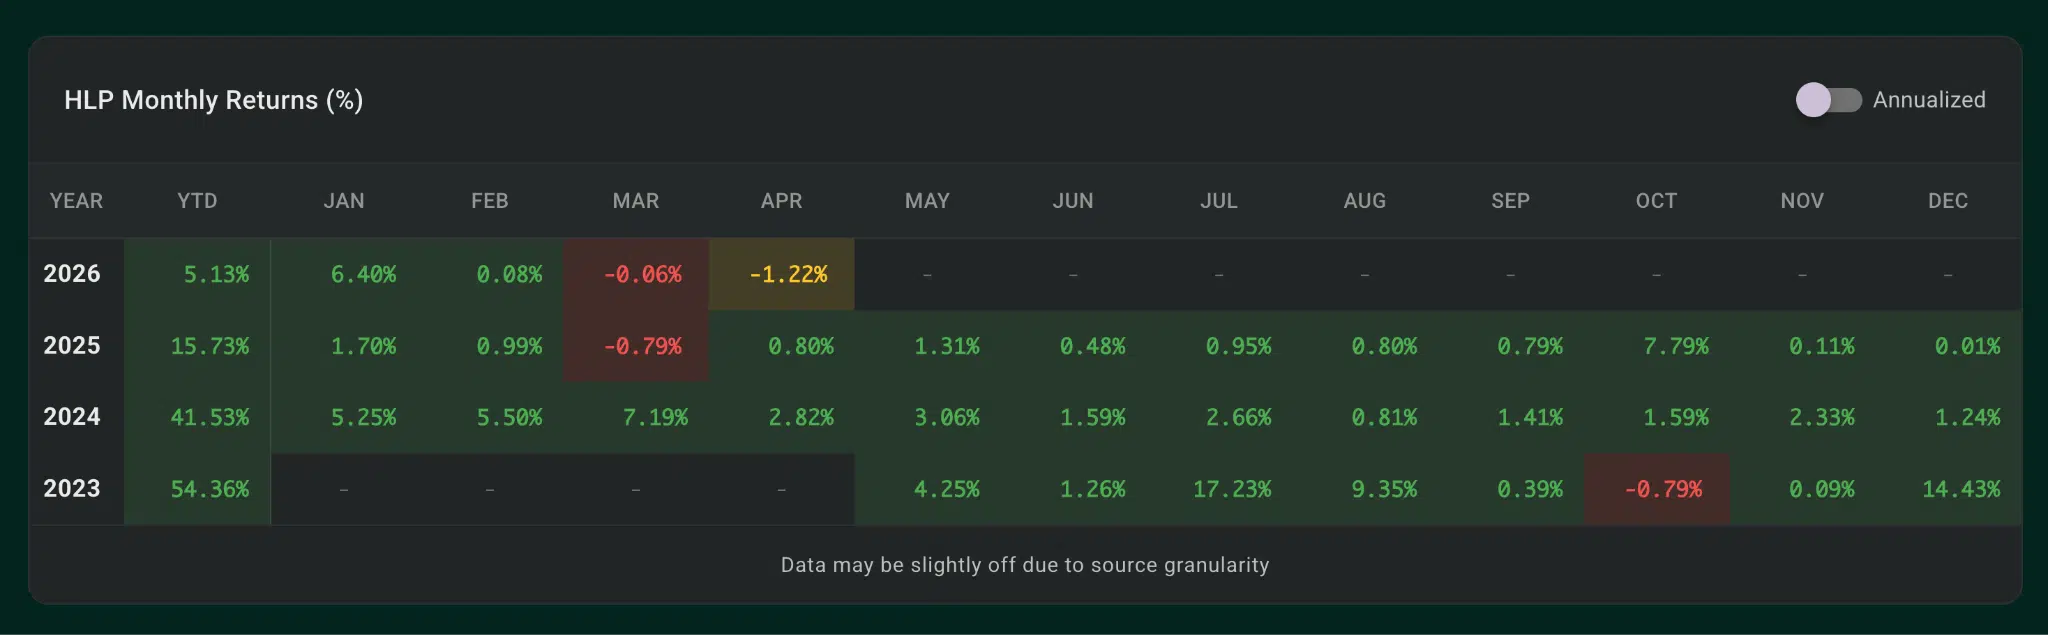Click the 2026 April -1.22% cell
This screenshot has width=2048, height=635.
click(x=787, y=275)
